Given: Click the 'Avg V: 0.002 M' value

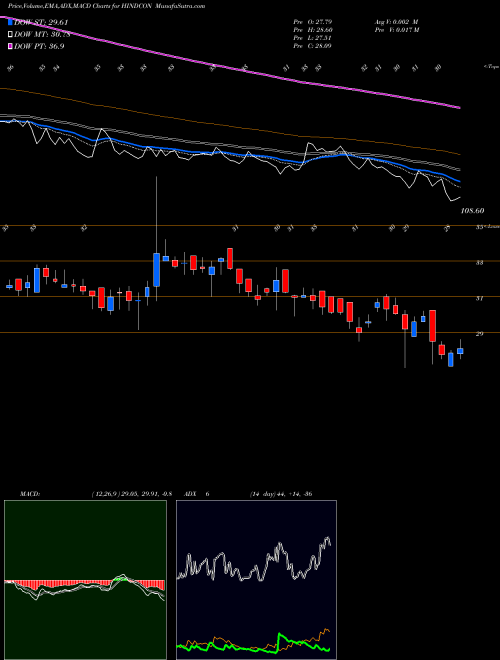Looking at the screenshot, I should click(x=396, y=22).
